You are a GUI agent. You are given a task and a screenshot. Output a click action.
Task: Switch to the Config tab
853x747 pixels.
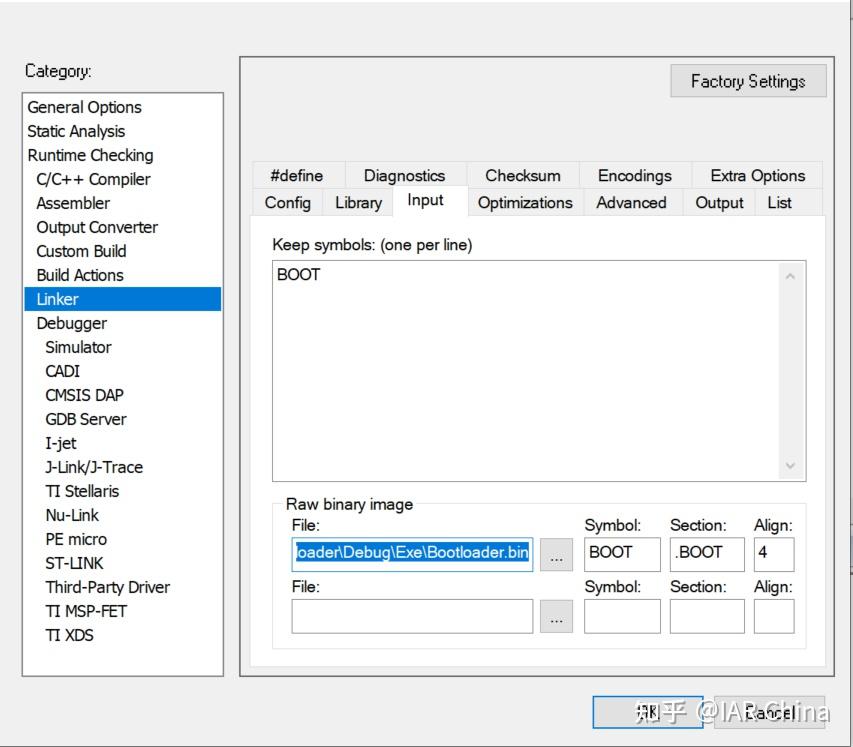287,202
